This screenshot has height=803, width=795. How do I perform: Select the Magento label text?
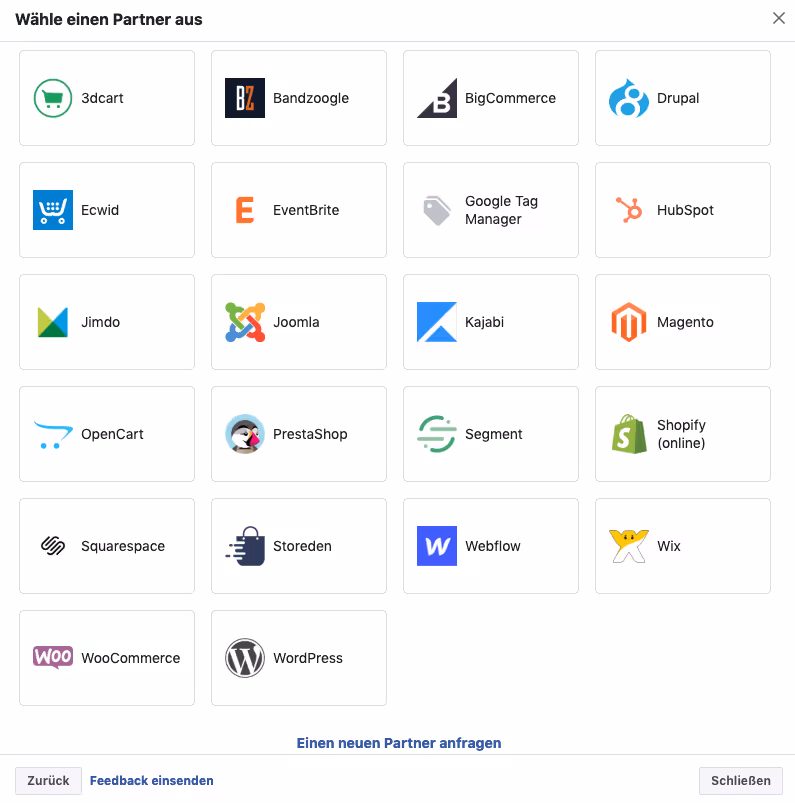click(x=685, y=322)
